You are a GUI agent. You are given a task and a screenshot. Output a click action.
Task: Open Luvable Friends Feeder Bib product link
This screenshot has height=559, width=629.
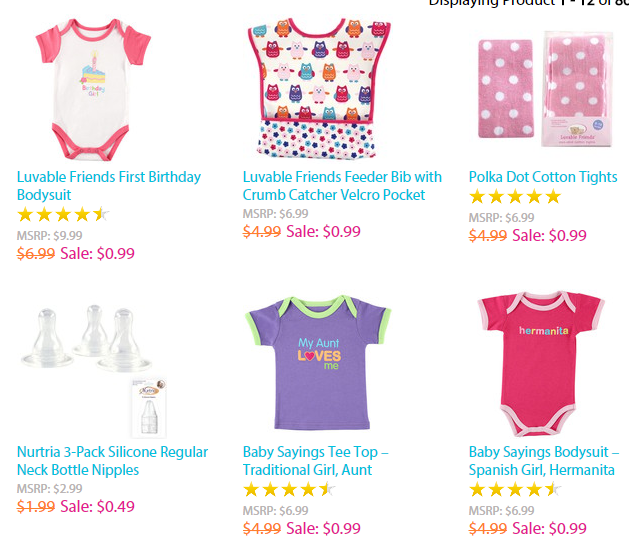click(x=341, y=185)
